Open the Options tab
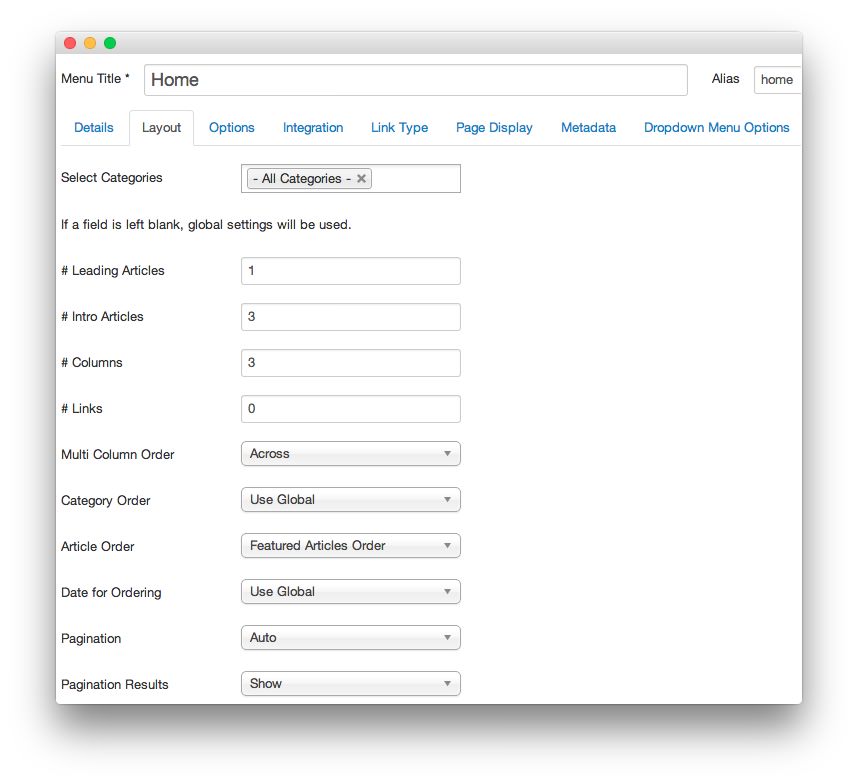 coord(231,127)
